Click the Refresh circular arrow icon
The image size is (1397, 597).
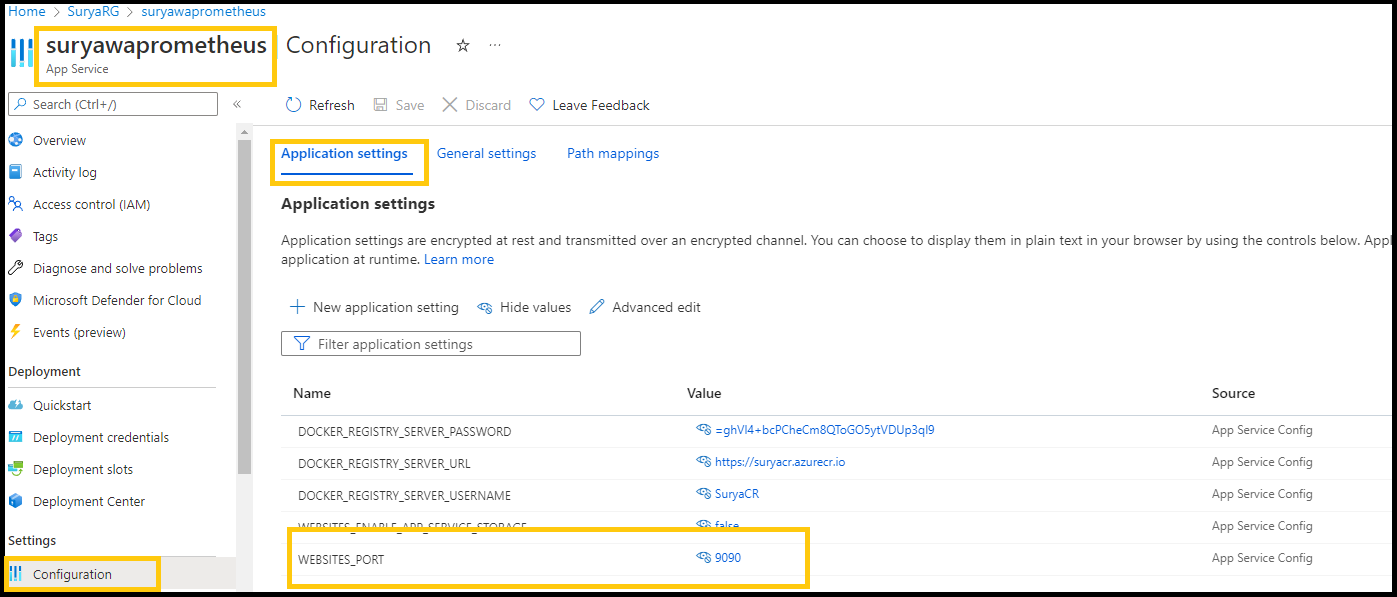(x=293, y=105)
